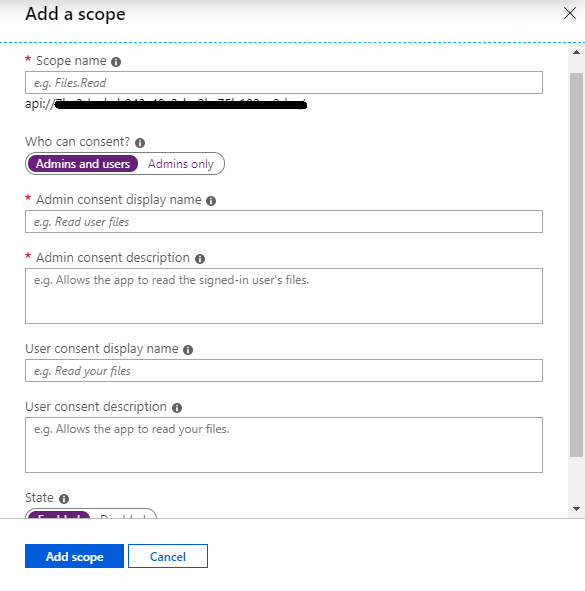This screenshot has width=585, height=591.
Task: Show the State info icon tooltip
Action: pos(64,499)
